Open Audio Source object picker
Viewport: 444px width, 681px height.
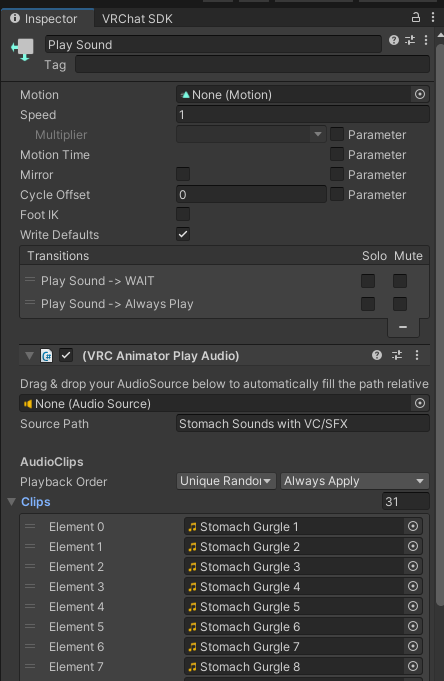pyautogui.click(x=420, y=403)
